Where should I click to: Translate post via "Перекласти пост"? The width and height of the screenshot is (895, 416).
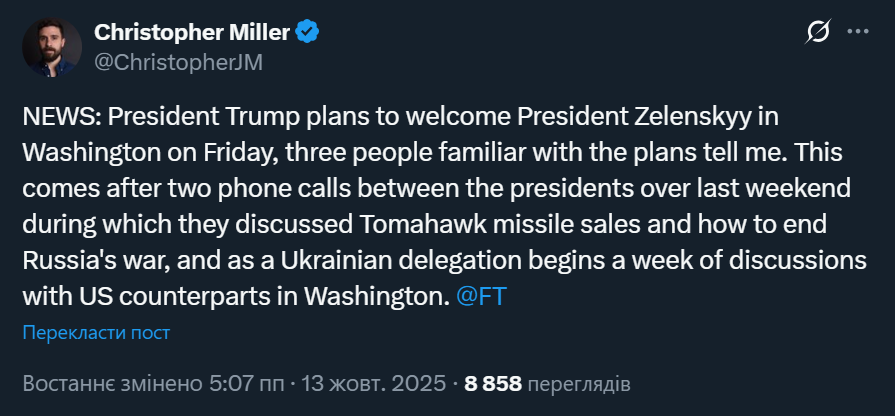click(x=96, y=333)
